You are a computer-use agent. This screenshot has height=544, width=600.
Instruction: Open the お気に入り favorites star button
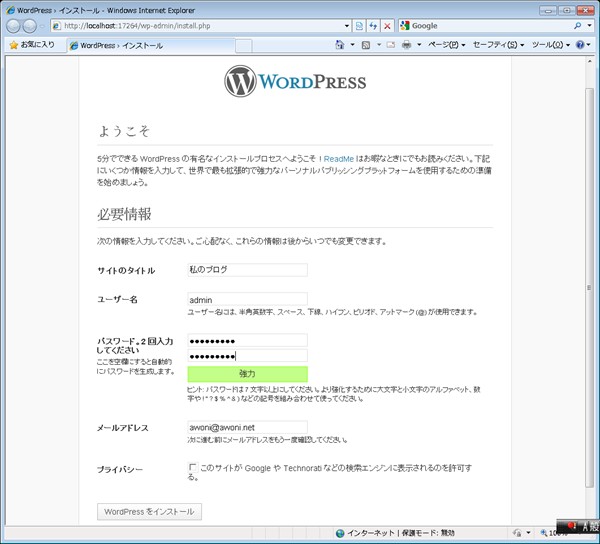pyautogui.click(x=32, y=45)
